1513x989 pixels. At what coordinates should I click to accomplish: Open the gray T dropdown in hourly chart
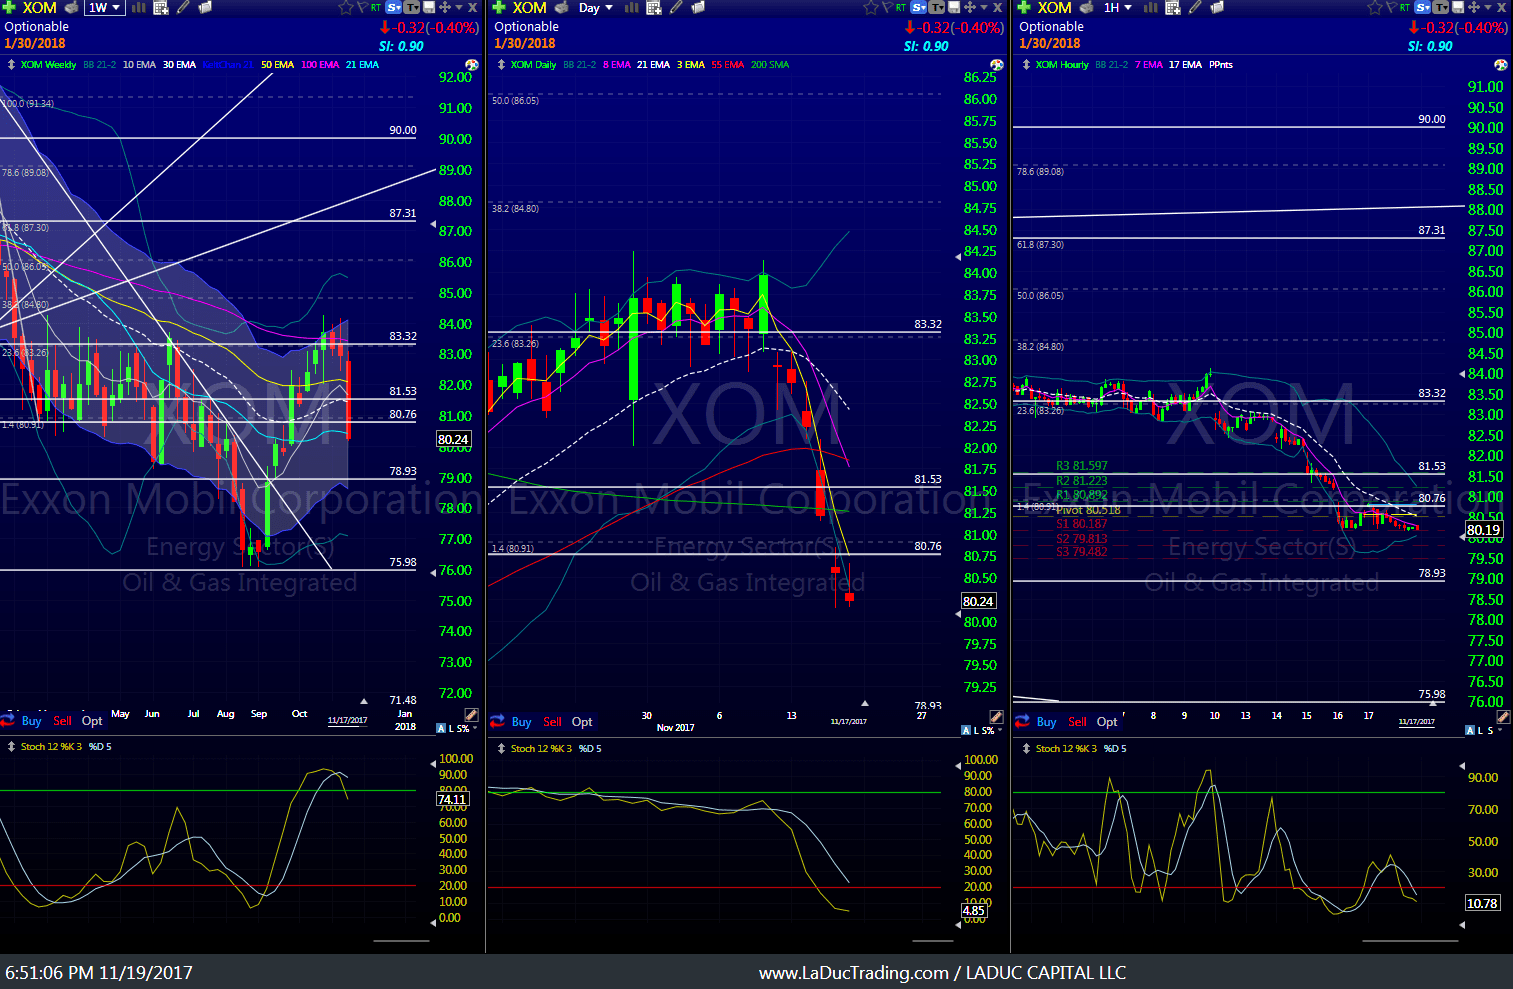point(1440,7)
